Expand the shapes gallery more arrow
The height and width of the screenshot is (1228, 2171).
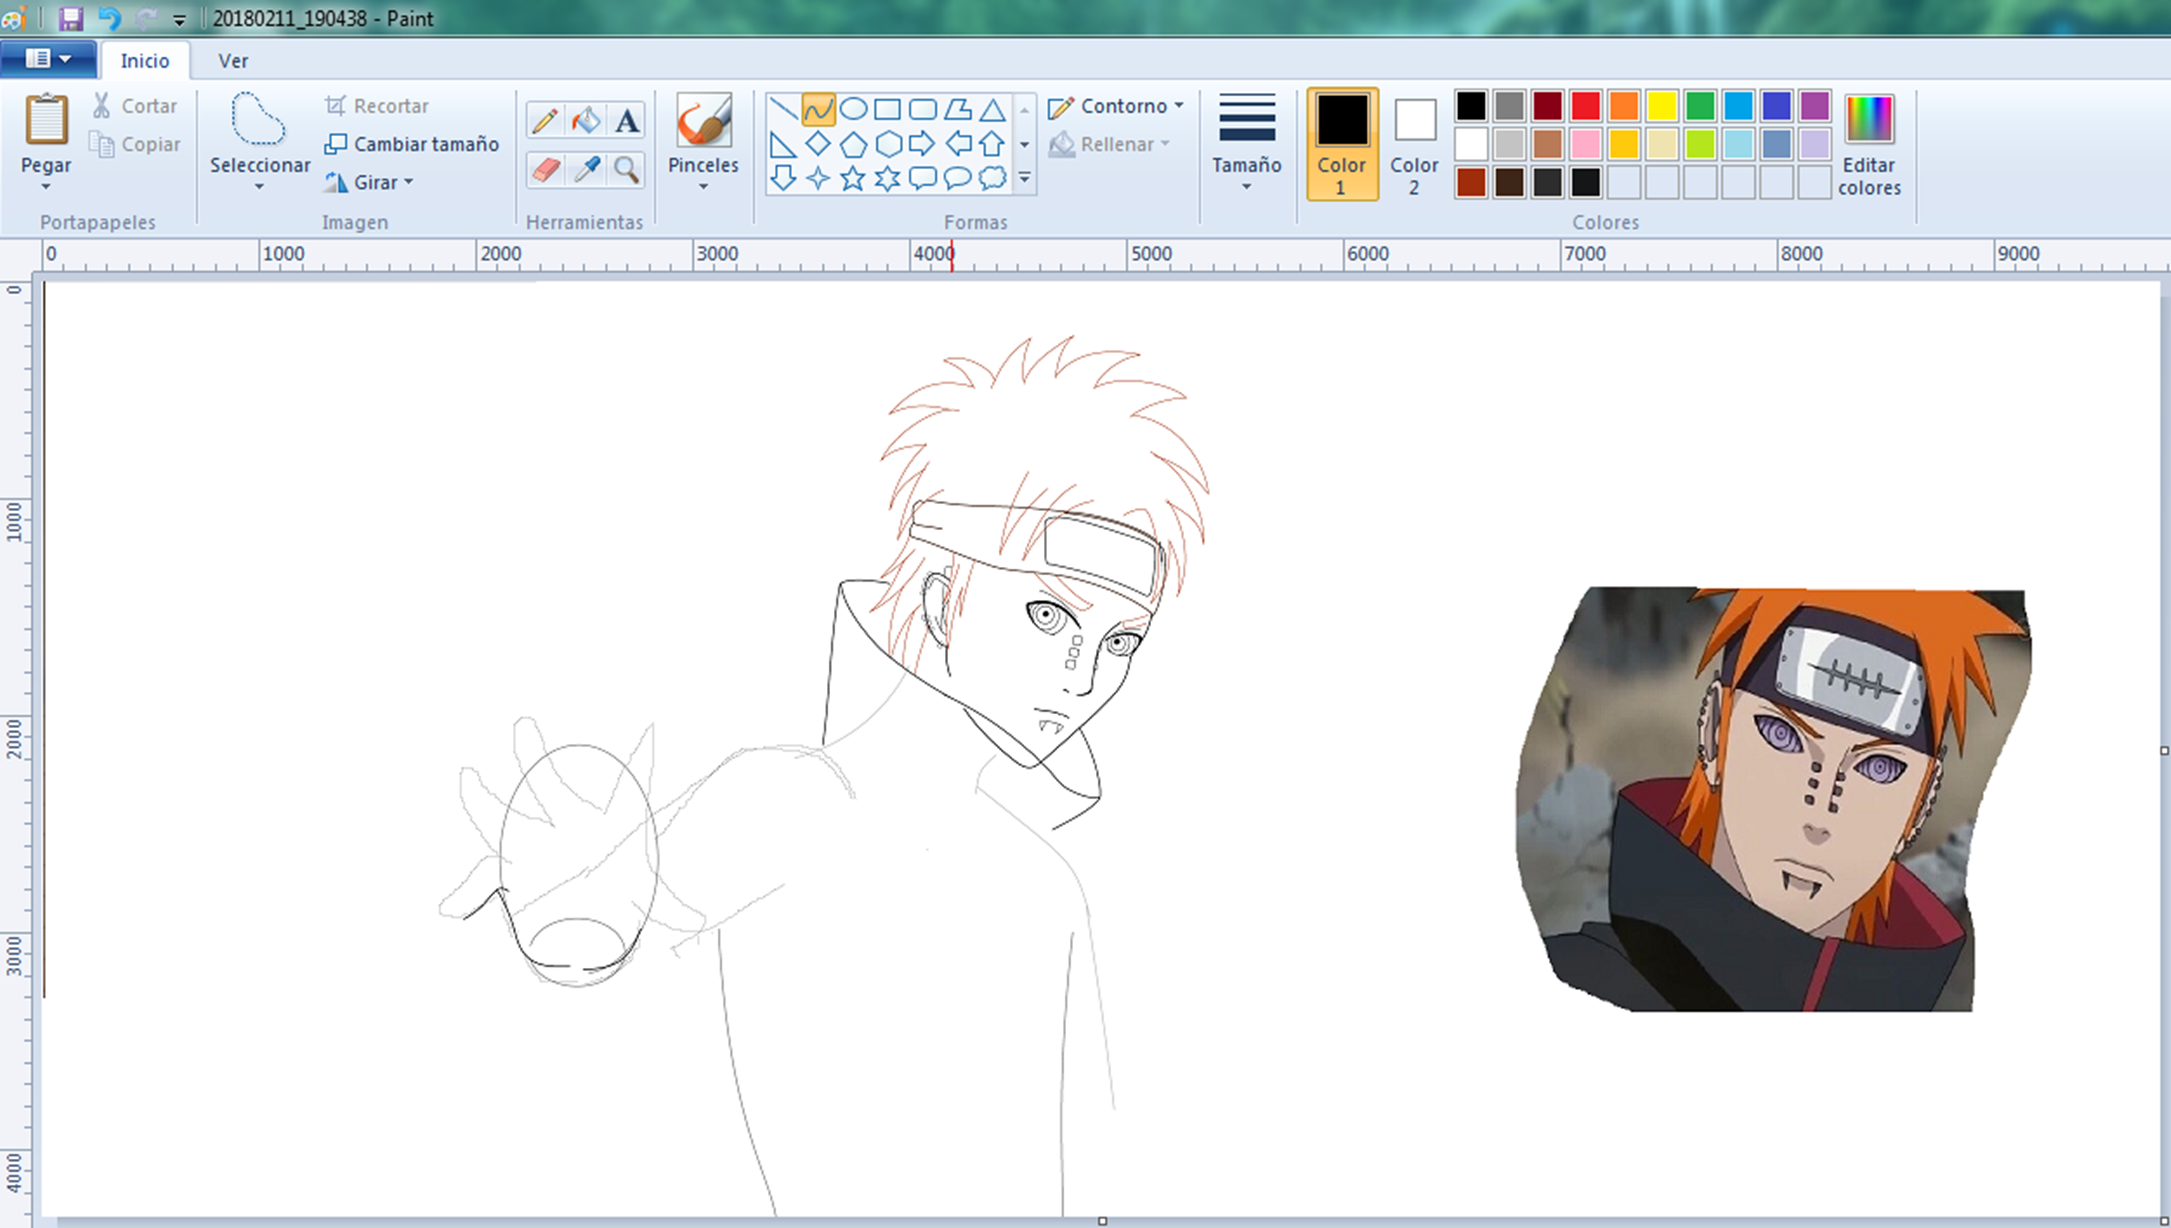coord(1024,178)
